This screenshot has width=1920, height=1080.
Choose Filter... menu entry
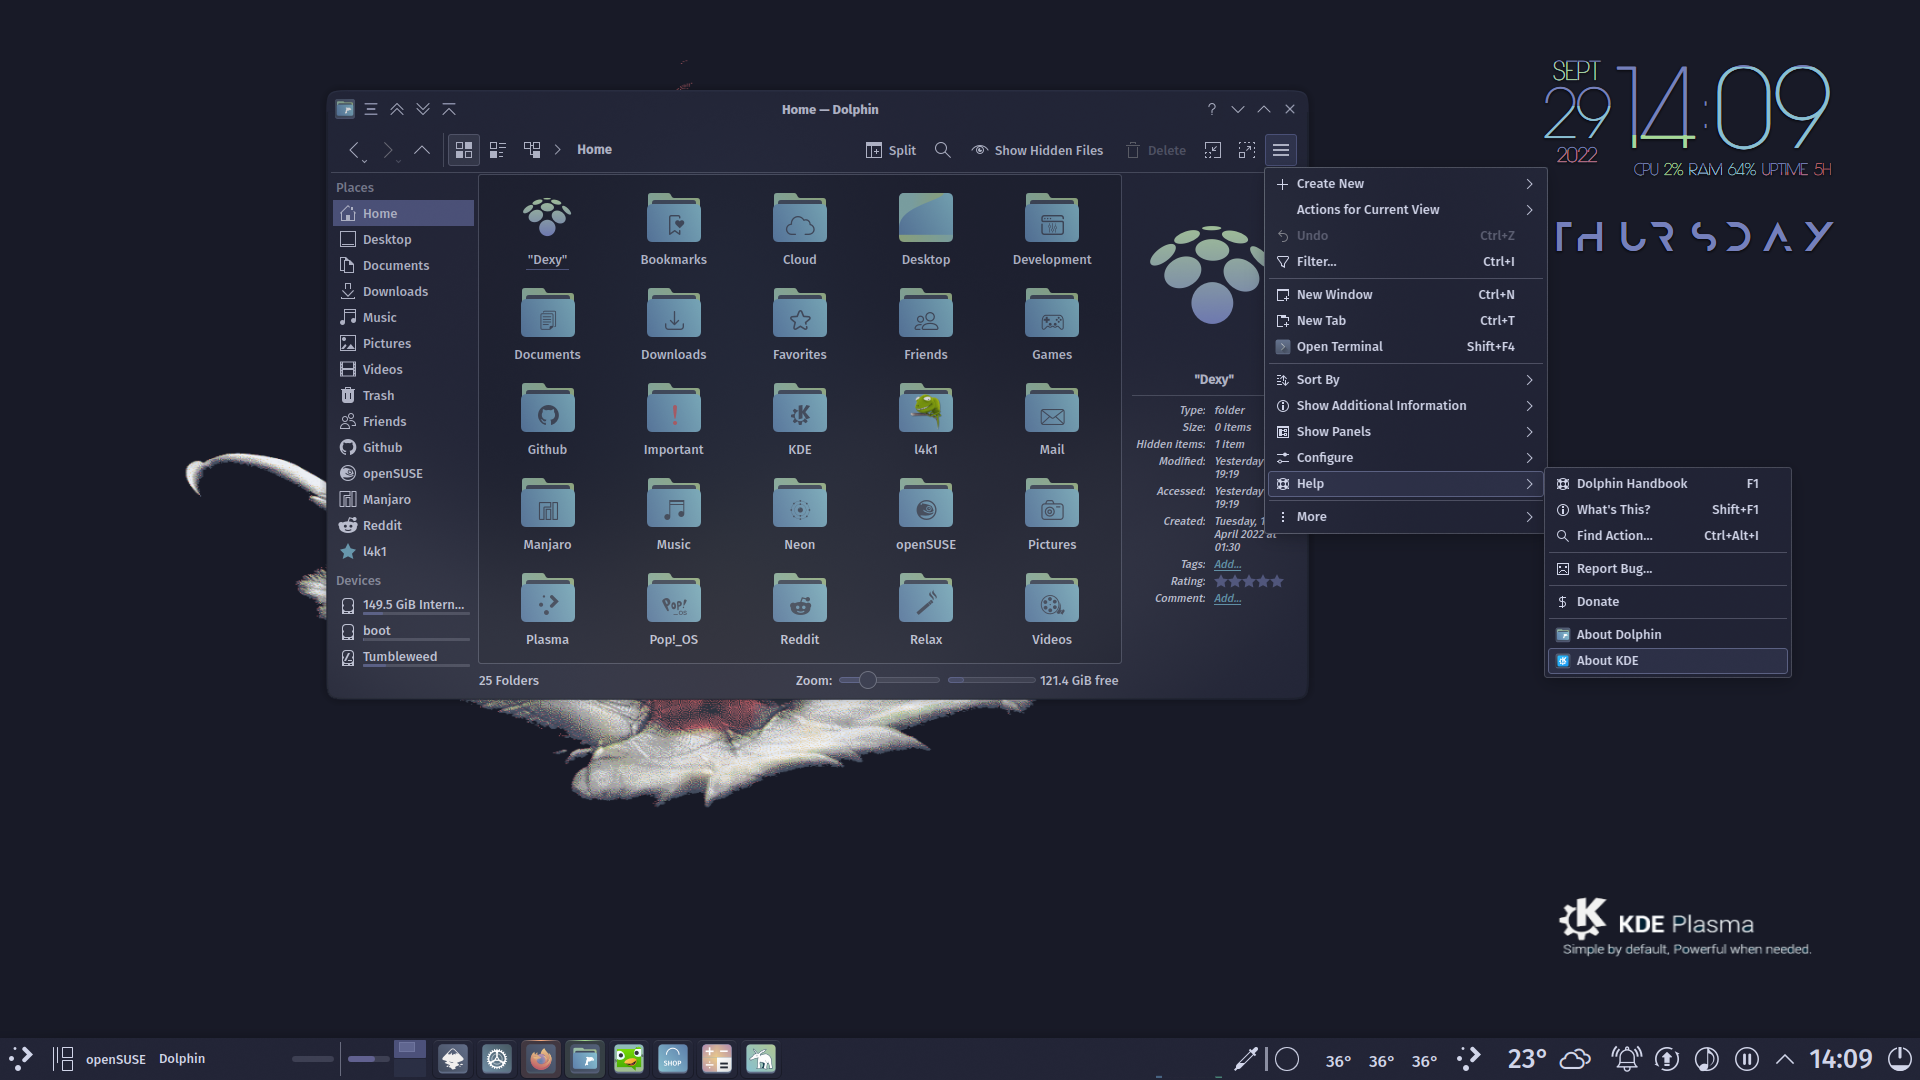[x=1405, y=261]
